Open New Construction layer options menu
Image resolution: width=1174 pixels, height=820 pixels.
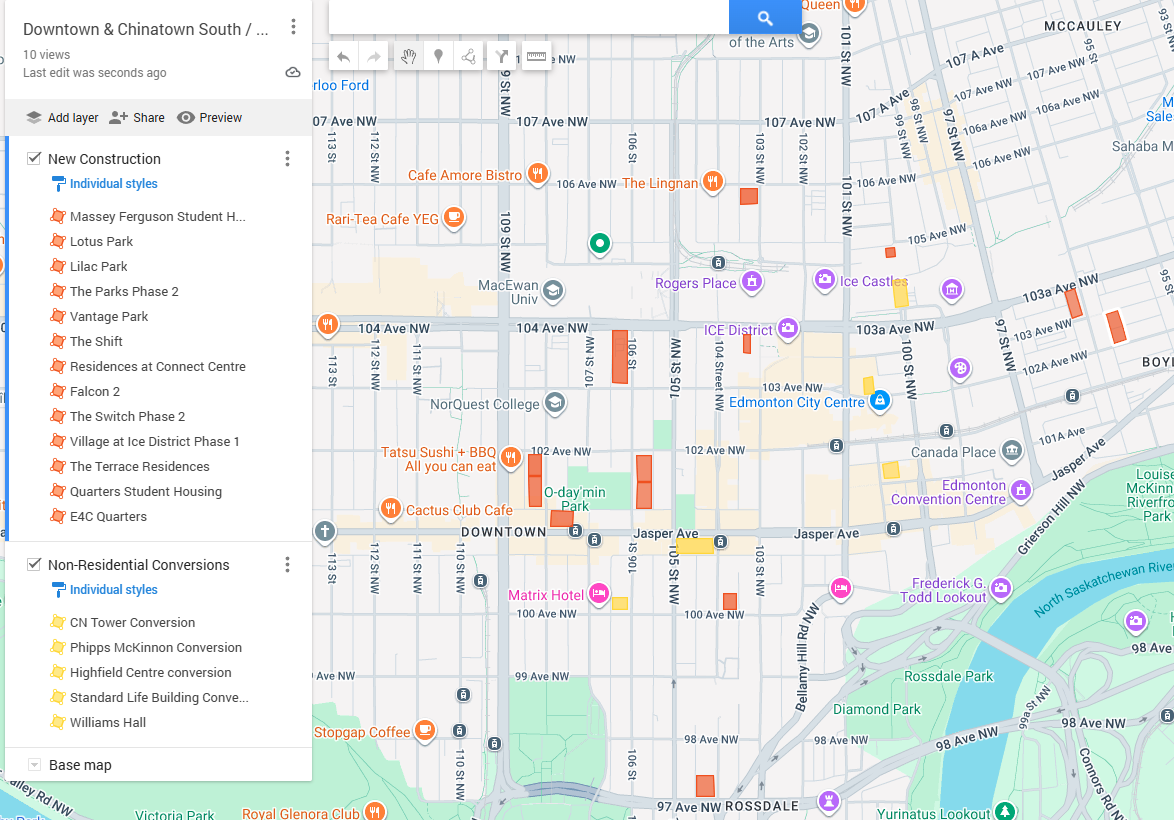point(288,158)
